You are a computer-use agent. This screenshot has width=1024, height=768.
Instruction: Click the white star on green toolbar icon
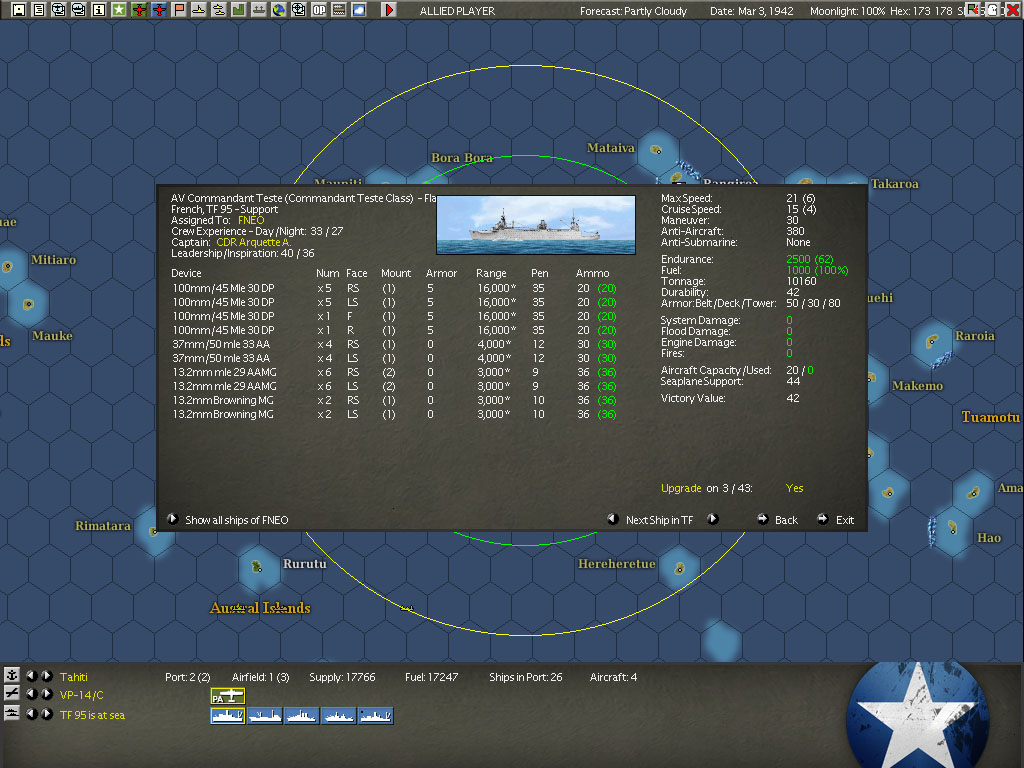118,10
